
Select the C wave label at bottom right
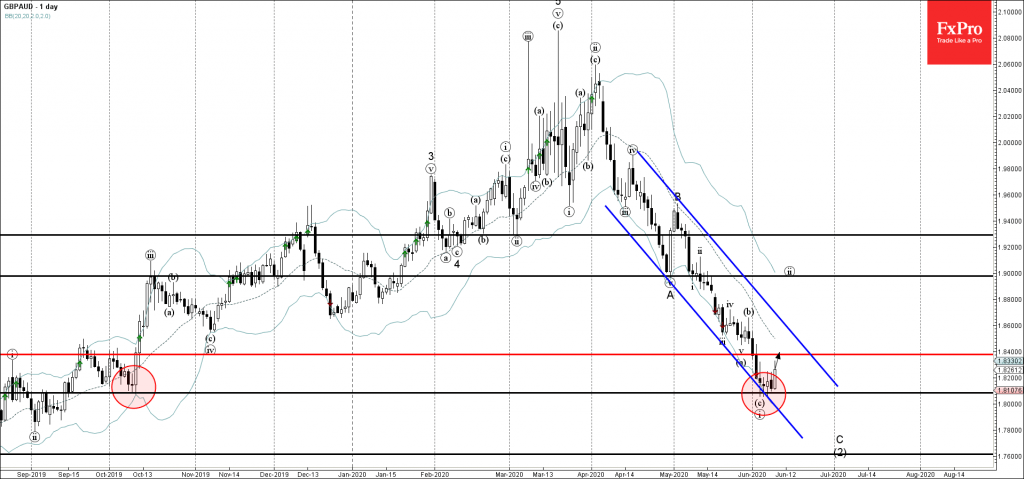click(839, 439)
